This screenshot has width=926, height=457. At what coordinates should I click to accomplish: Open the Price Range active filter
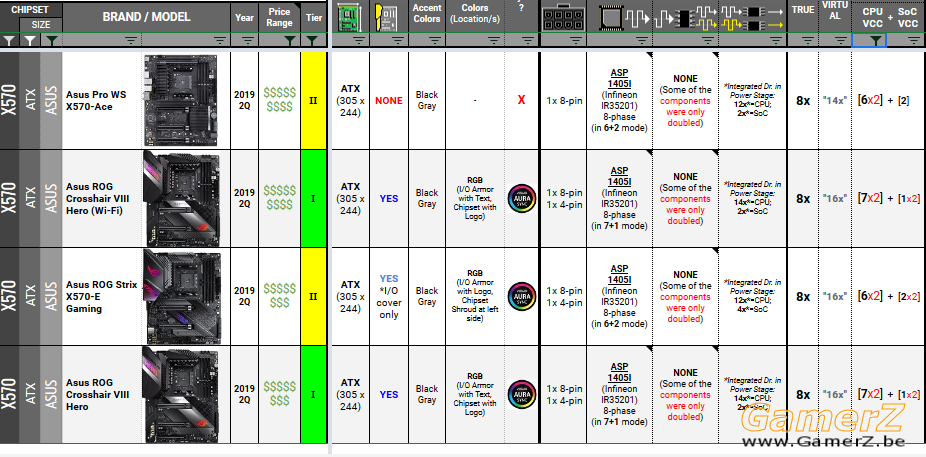click(x=290, y=40)
